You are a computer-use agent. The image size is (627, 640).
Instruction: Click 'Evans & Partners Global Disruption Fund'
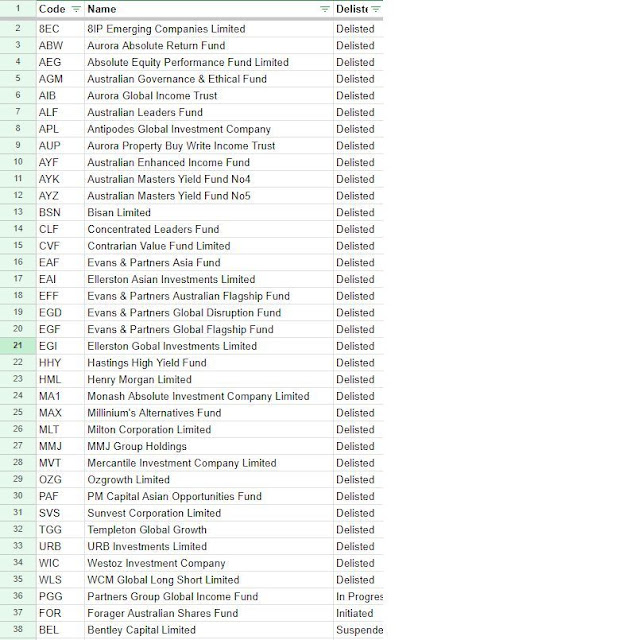[209, 313]
